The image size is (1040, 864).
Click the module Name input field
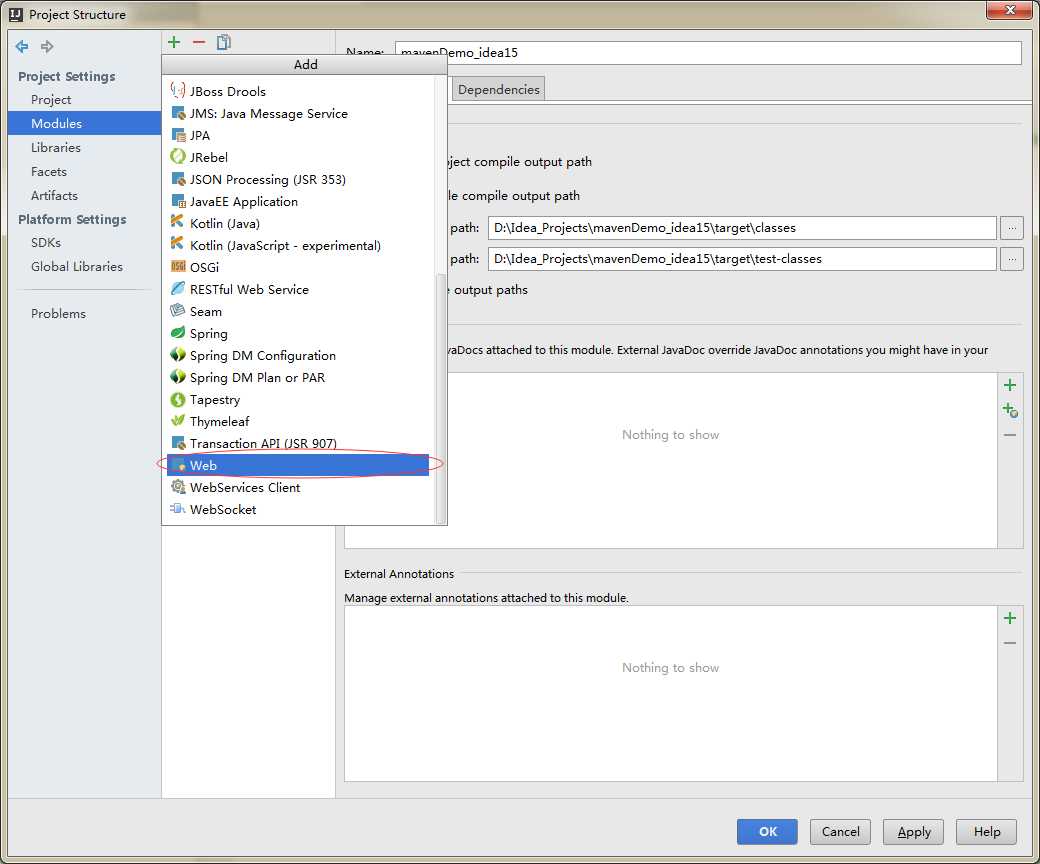click(708, 52)
